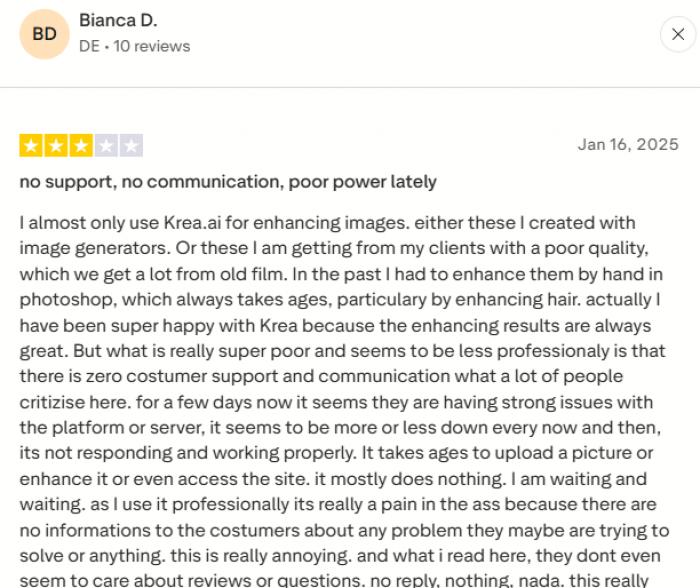Click the BD reviewer avatar
700x588 pixels.
pyautogui.click(x=44, y=35)
